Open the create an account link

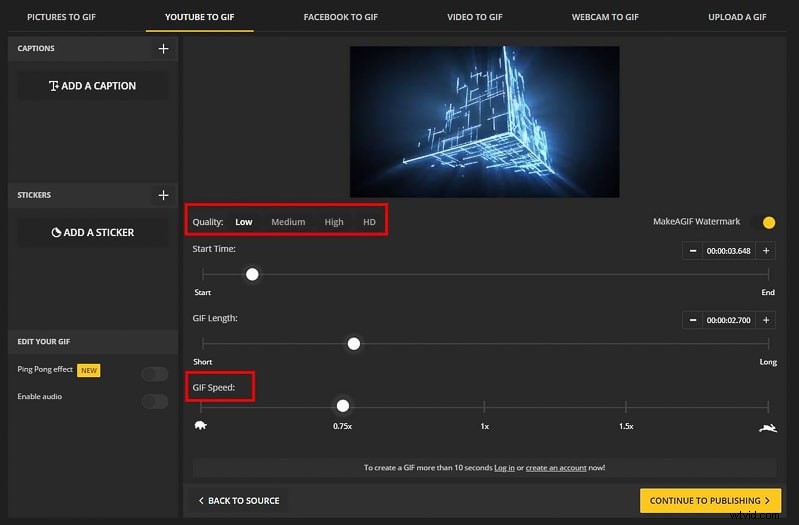tap(556, 467)
